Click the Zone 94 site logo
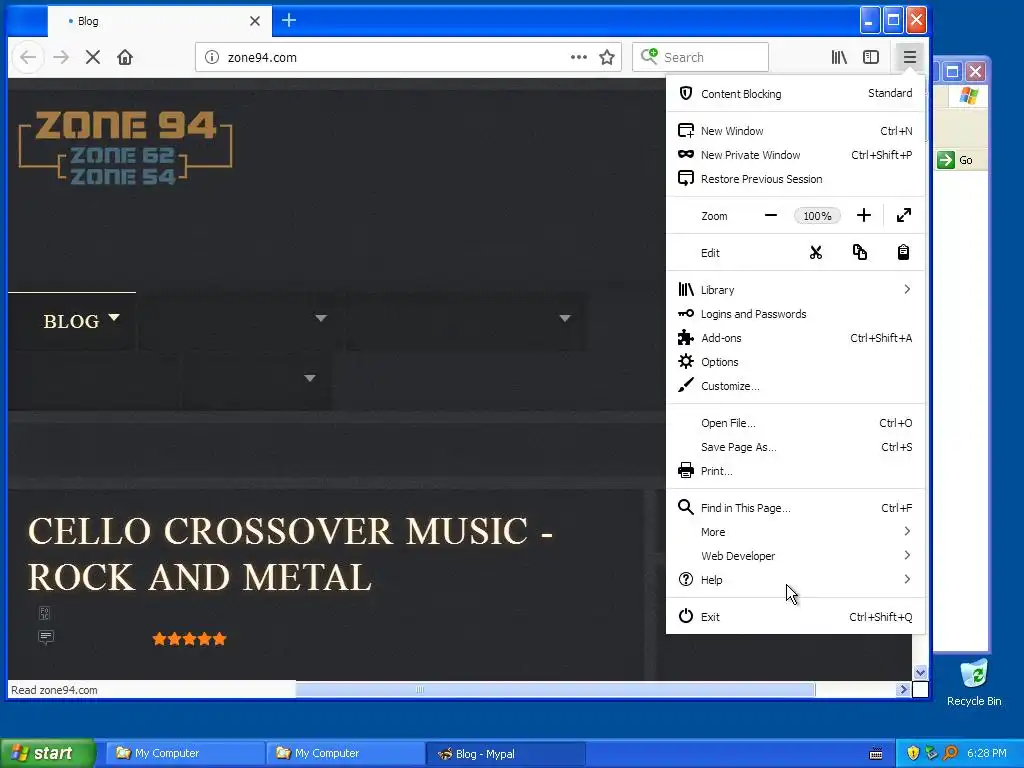 pyautogui.click(x=125, y=148)
